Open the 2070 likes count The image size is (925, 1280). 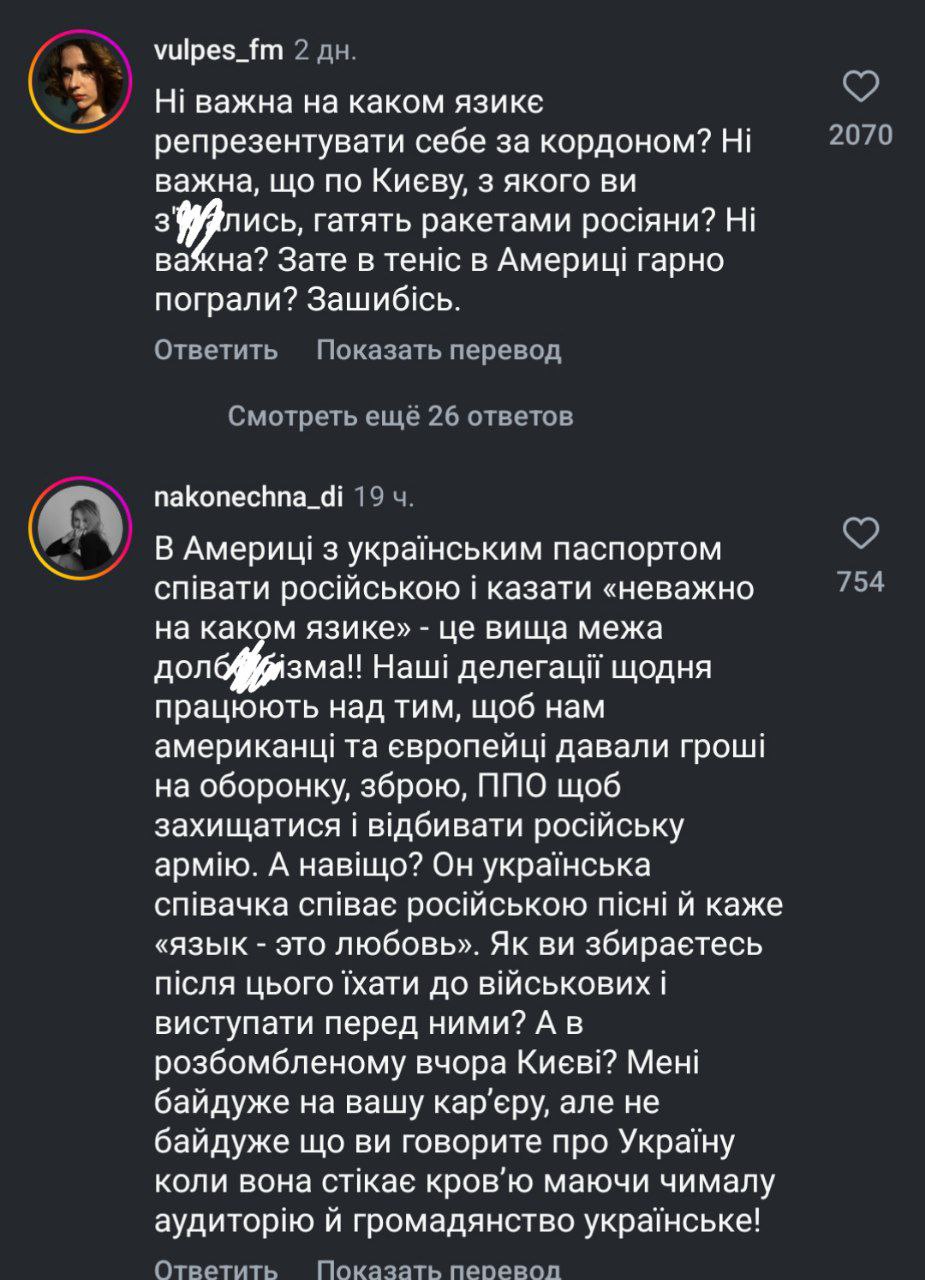click(861, 135)
